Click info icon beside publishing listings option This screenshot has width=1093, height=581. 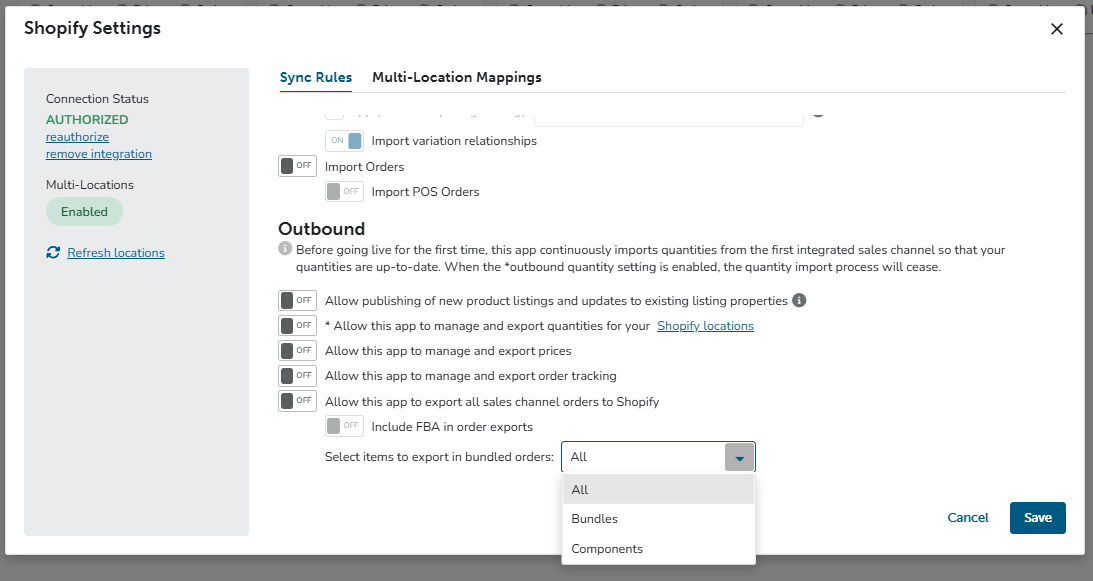(800, 301)
